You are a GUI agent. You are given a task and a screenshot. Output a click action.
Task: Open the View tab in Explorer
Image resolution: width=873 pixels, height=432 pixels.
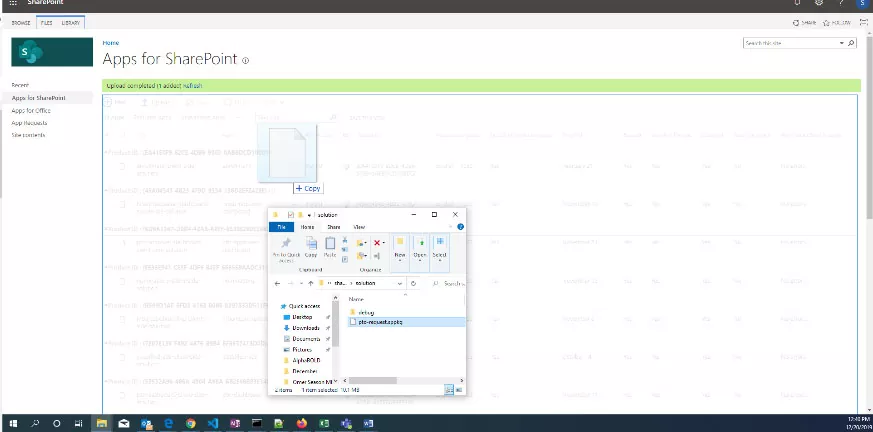(x=359, y=227)
